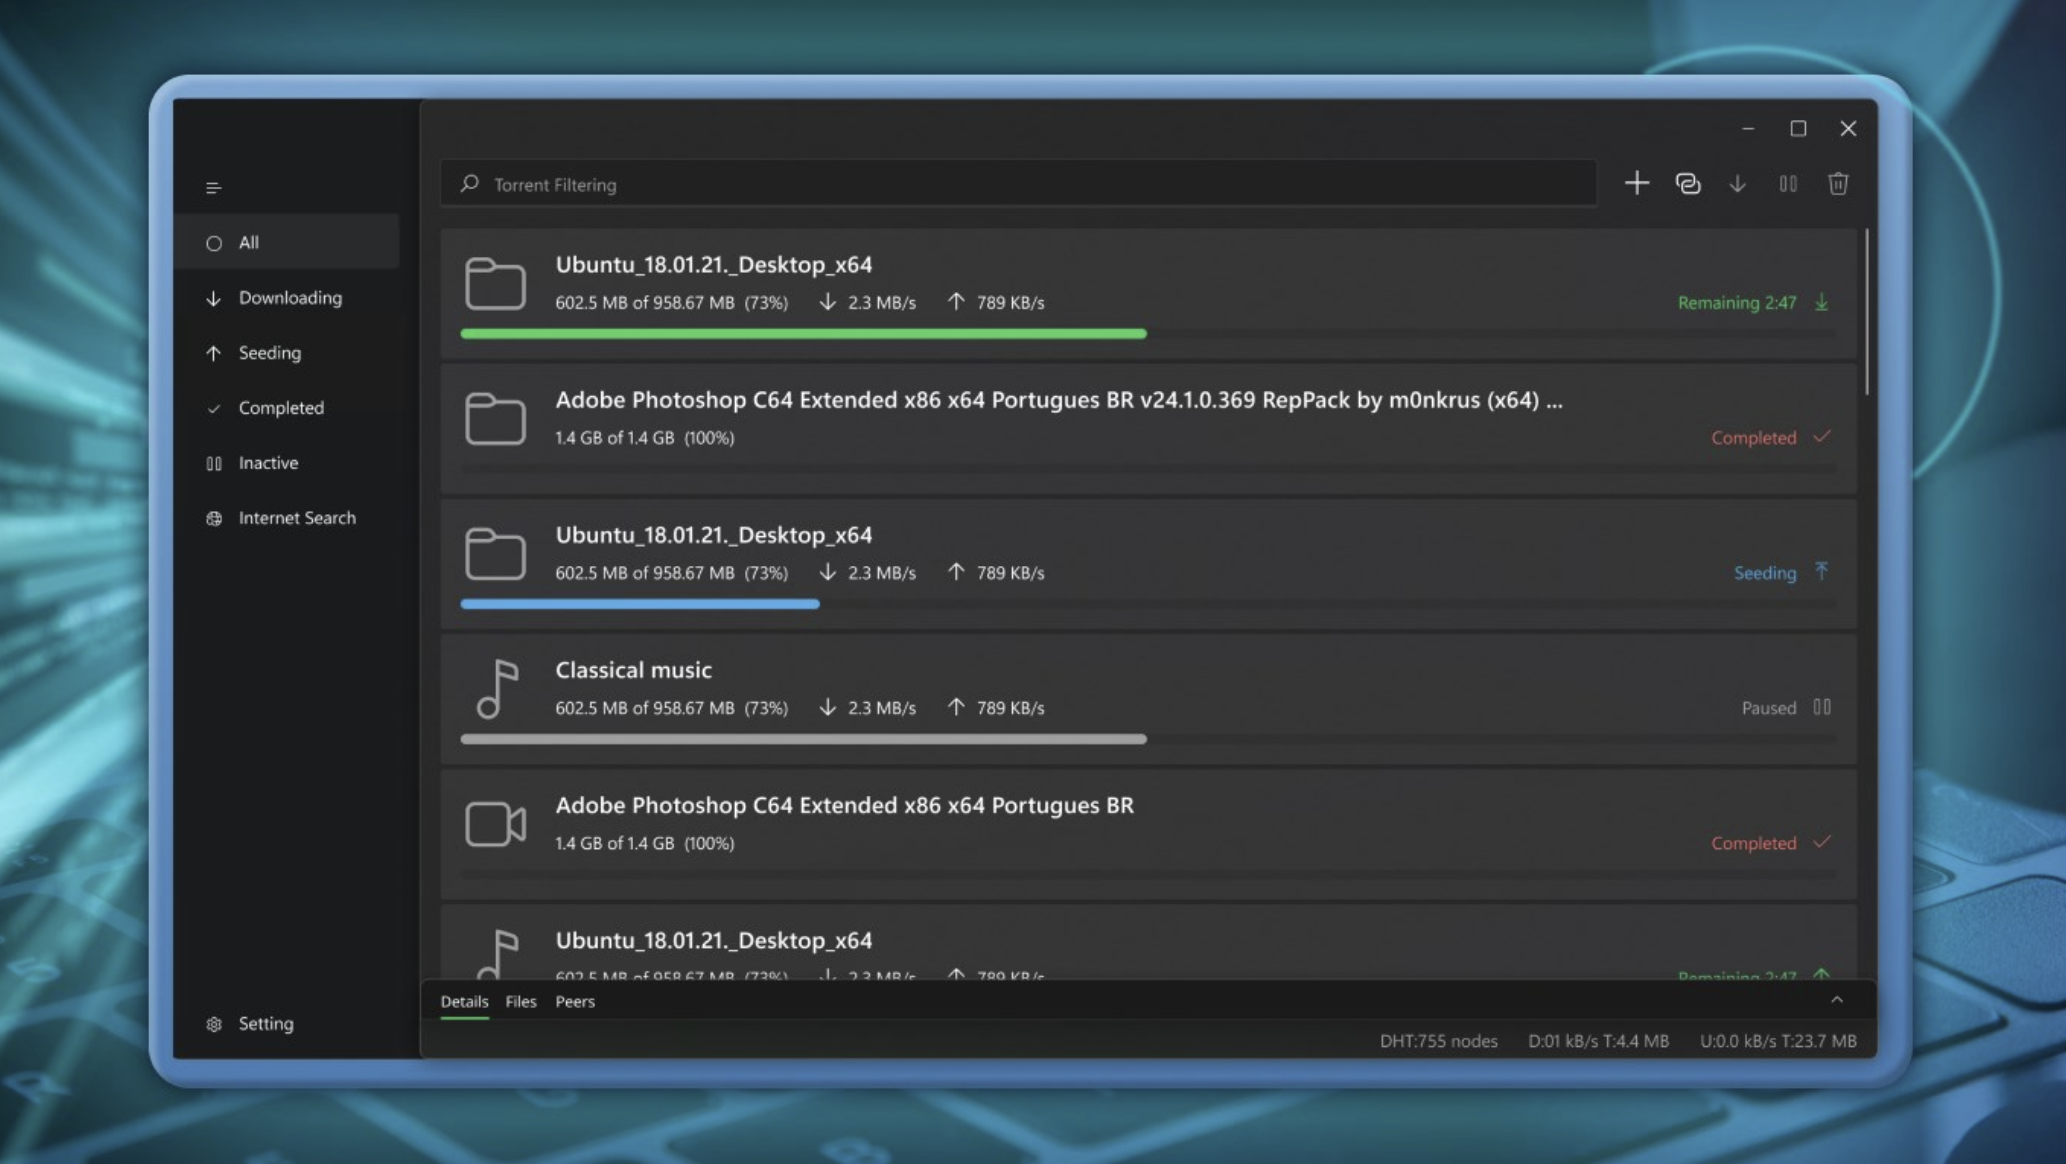Click the toolbar download arrow icon
Screen dimensions: 2066x1164
1738,184
